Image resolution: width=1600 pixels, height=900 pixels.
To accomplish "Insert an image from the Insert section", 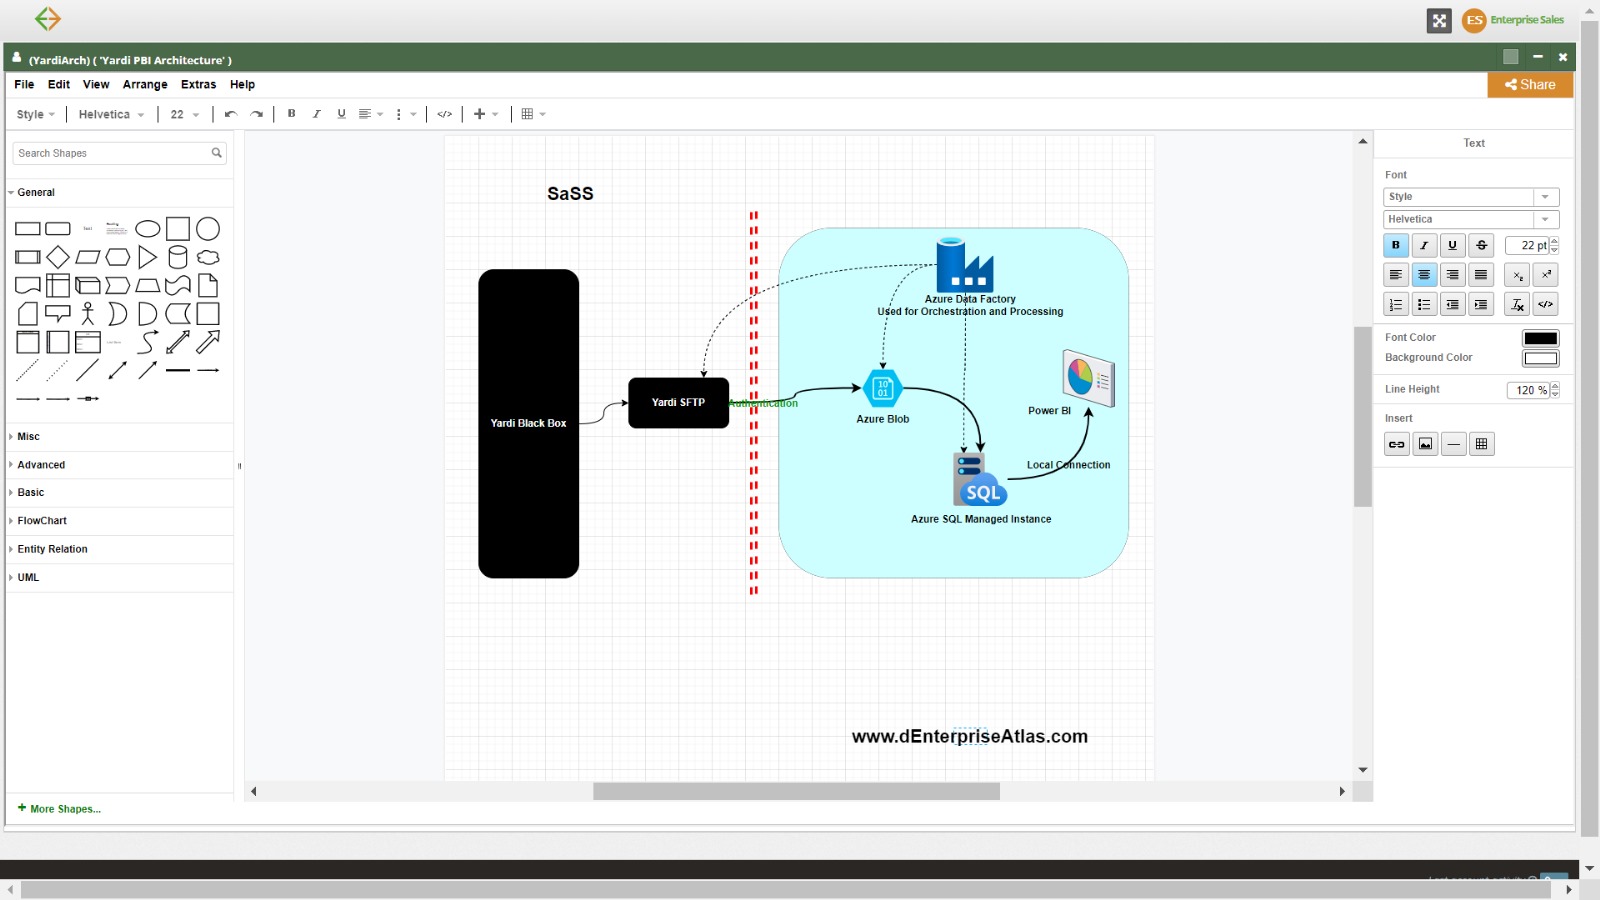I will (x=1426, y=444).
